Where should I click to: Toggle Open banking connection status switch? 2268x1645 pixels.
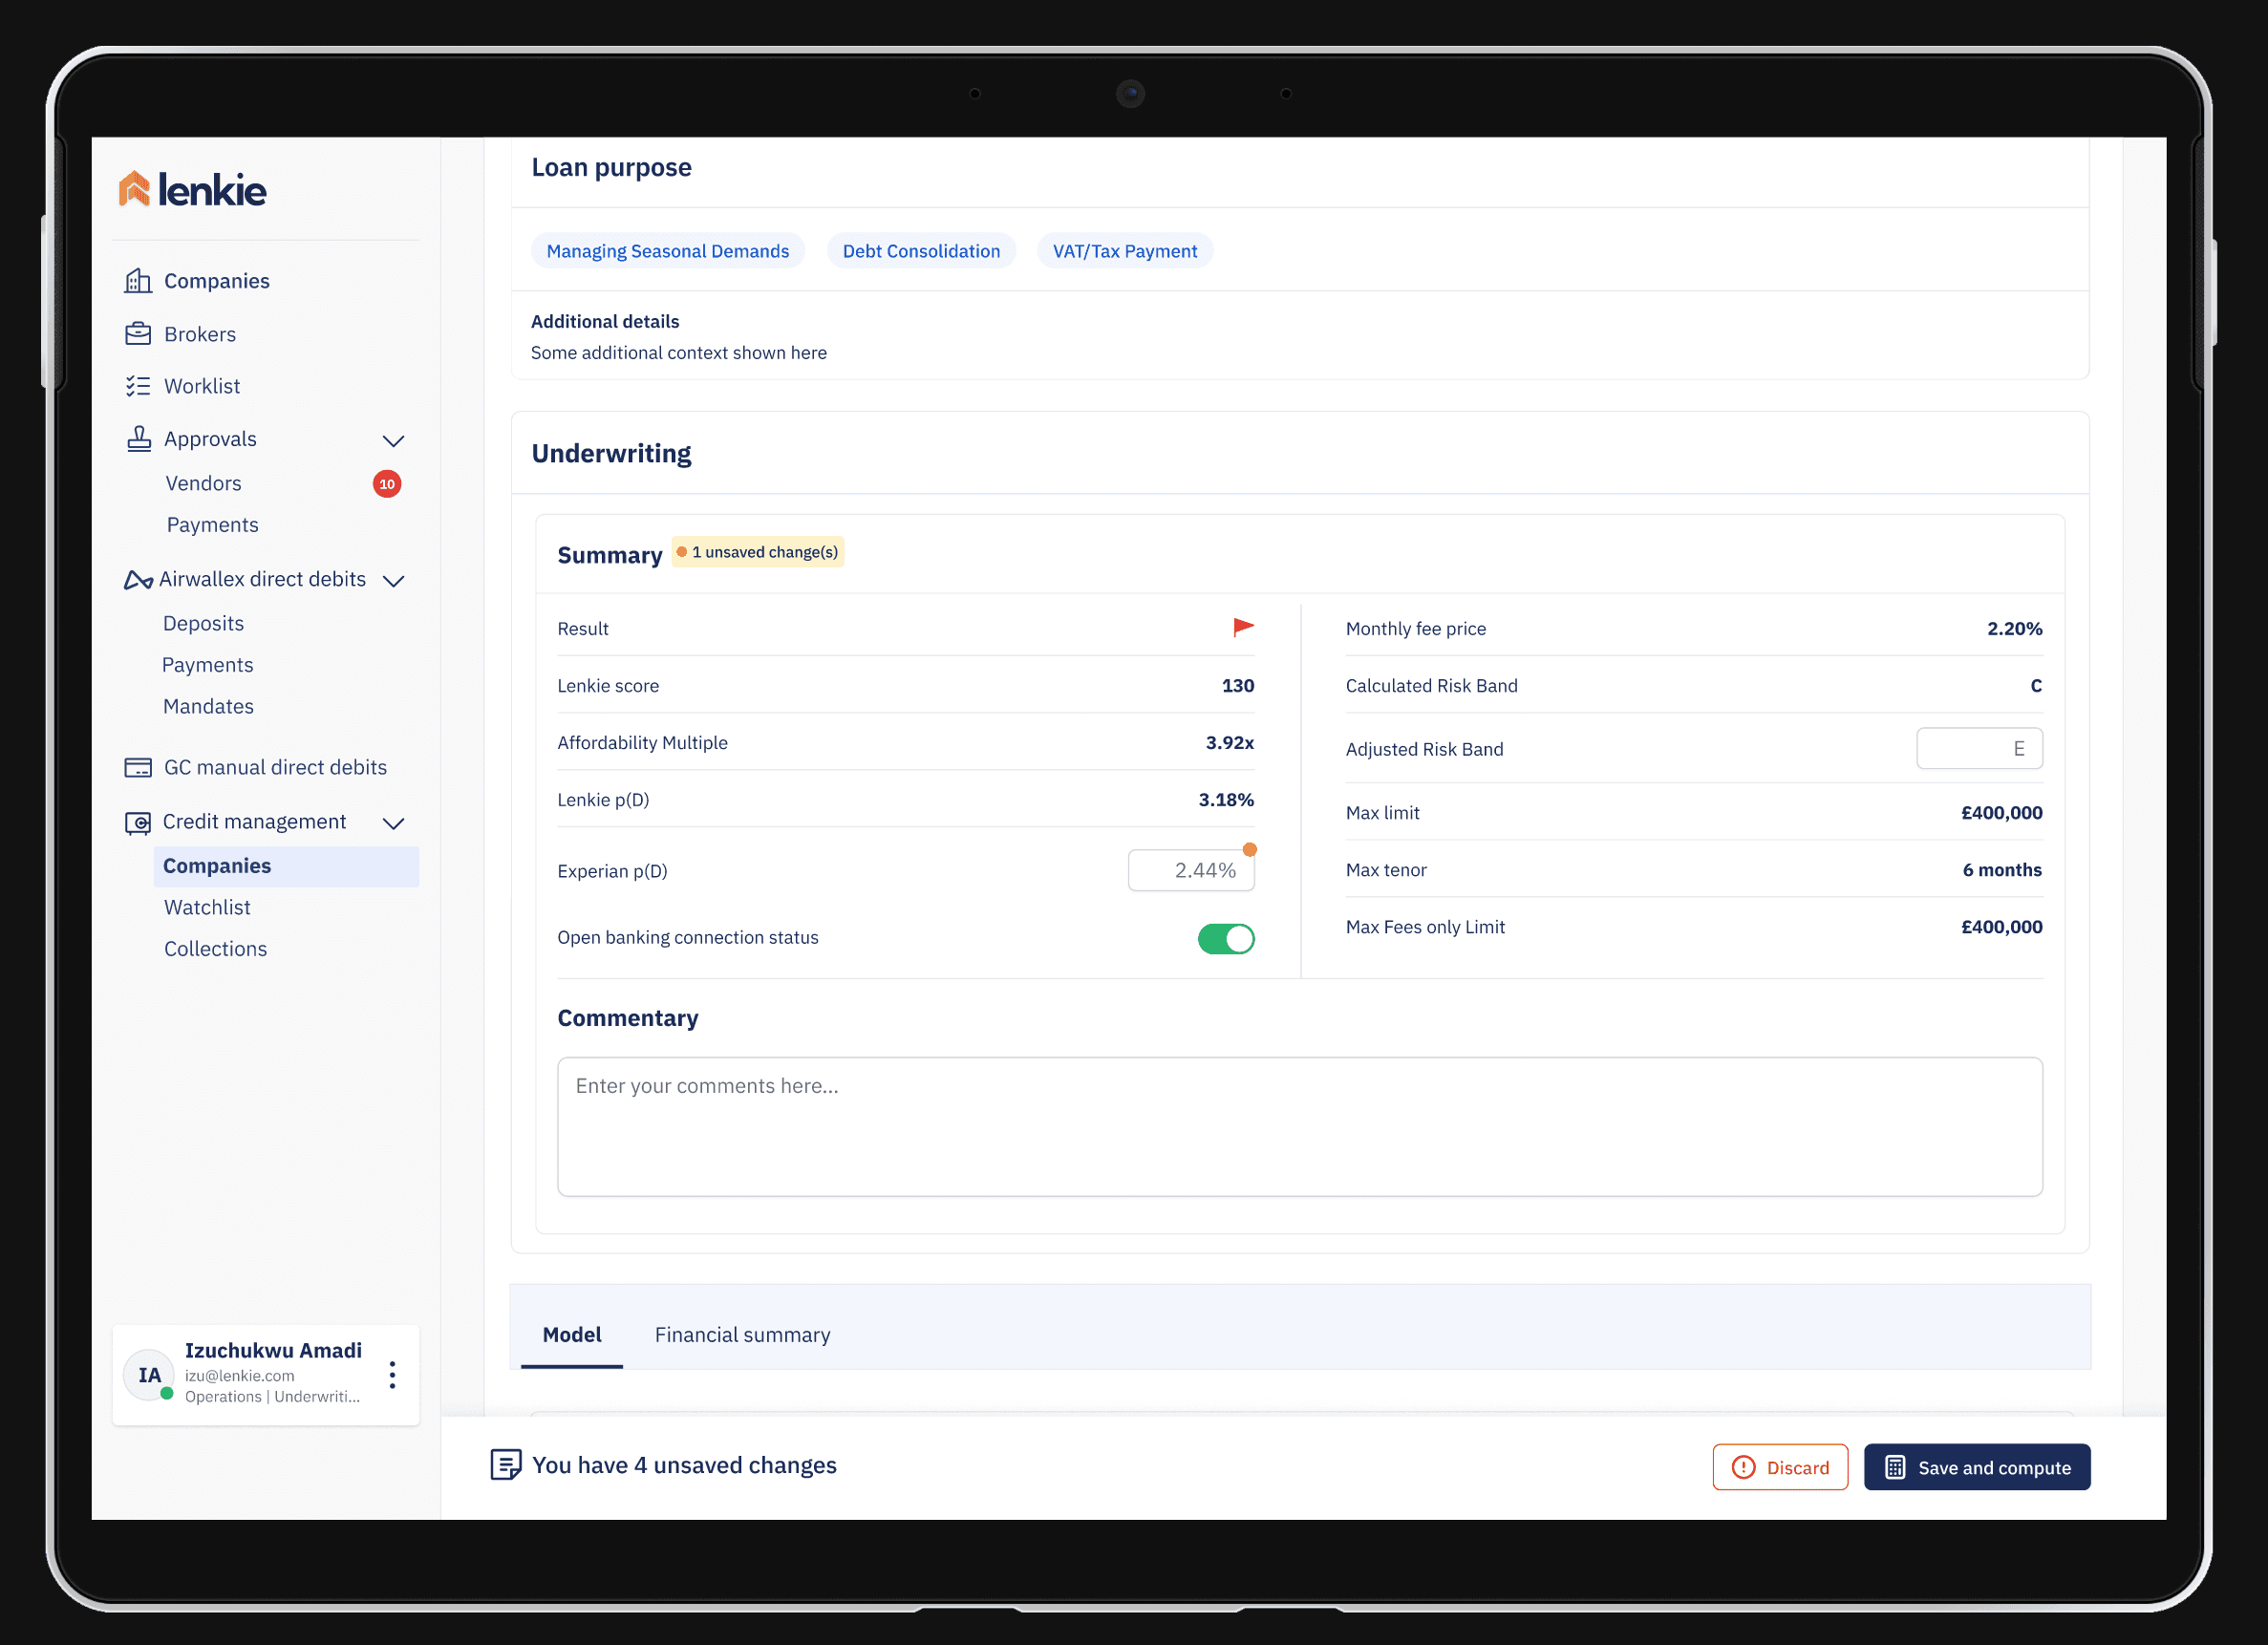coord(1225,938)
